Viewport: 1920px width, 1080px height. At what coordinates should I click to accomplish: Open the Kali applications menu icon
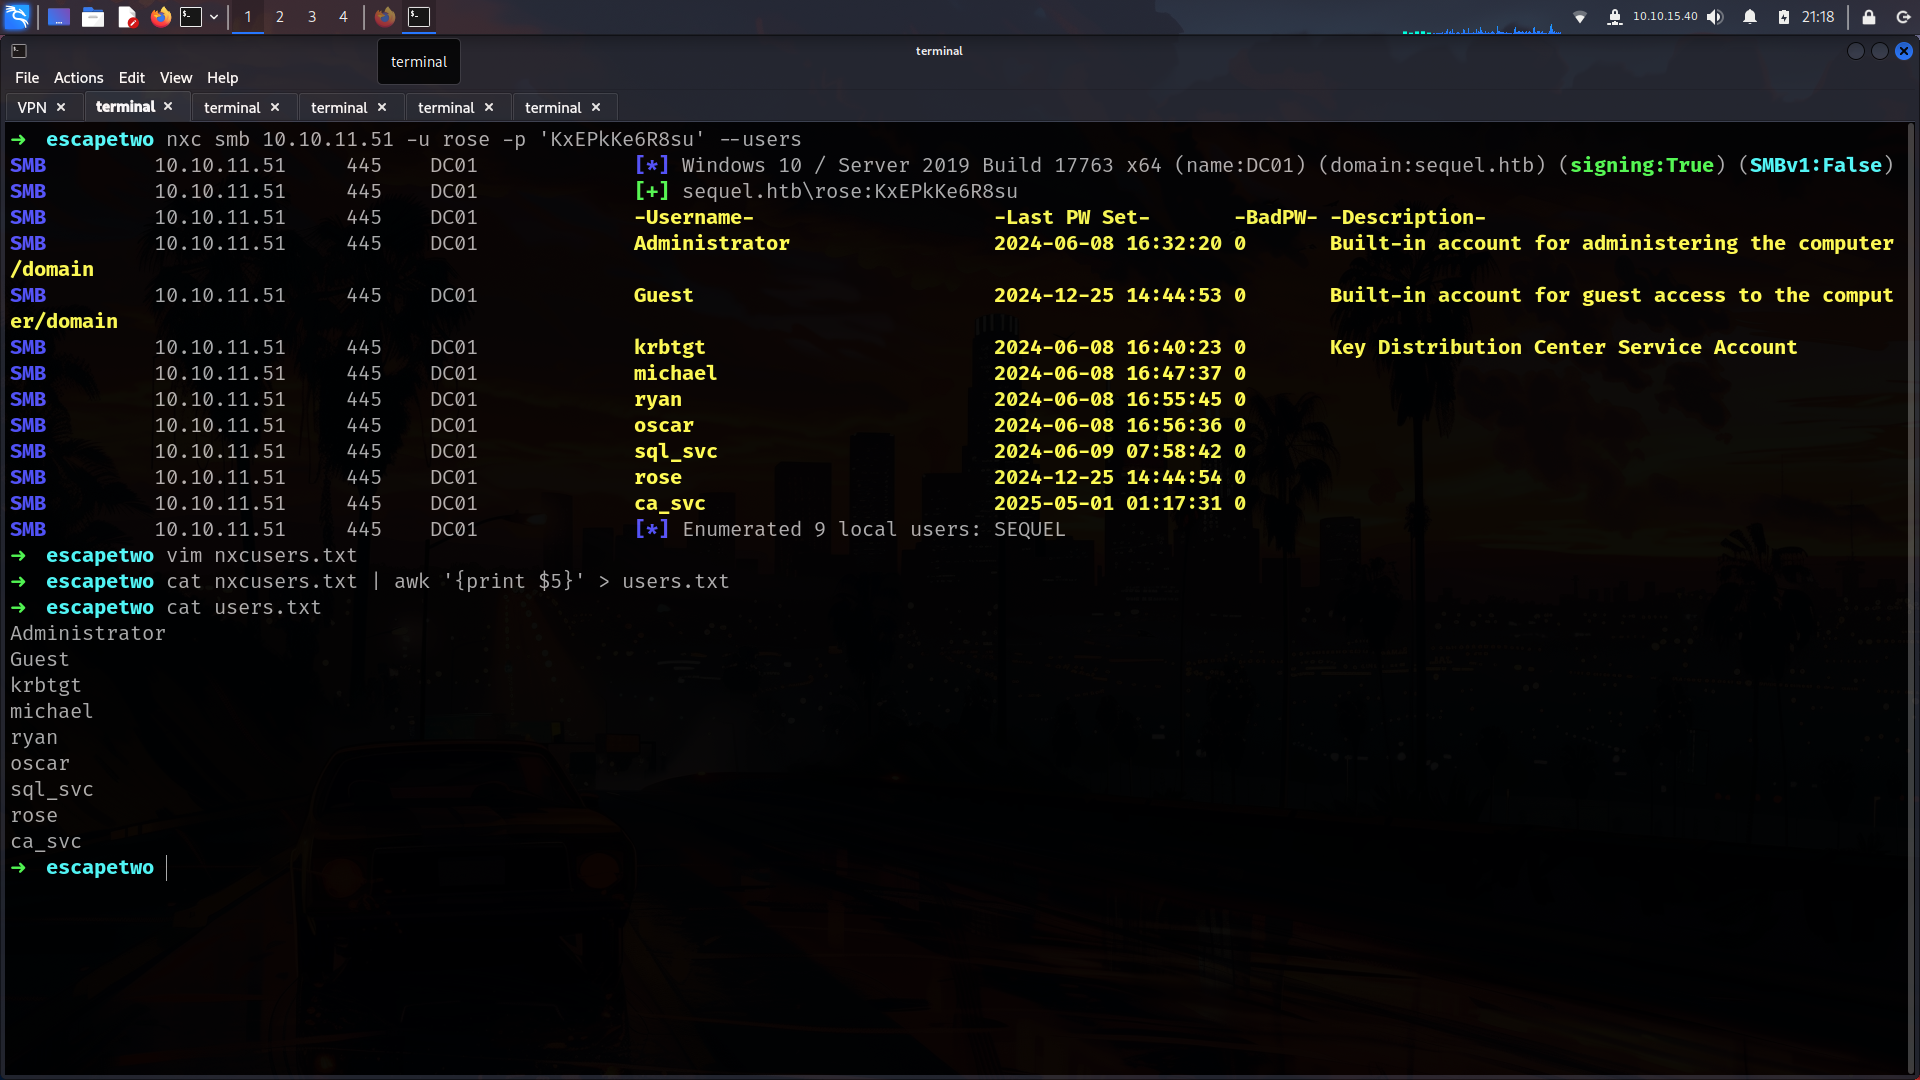18,16
